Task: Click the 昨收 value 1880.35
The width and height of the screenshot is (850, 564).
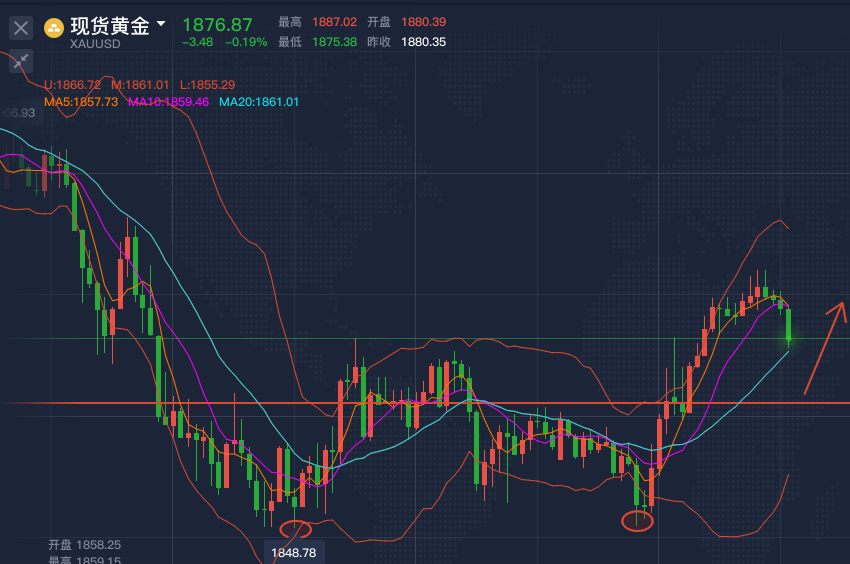Action: tap(423, 42)
